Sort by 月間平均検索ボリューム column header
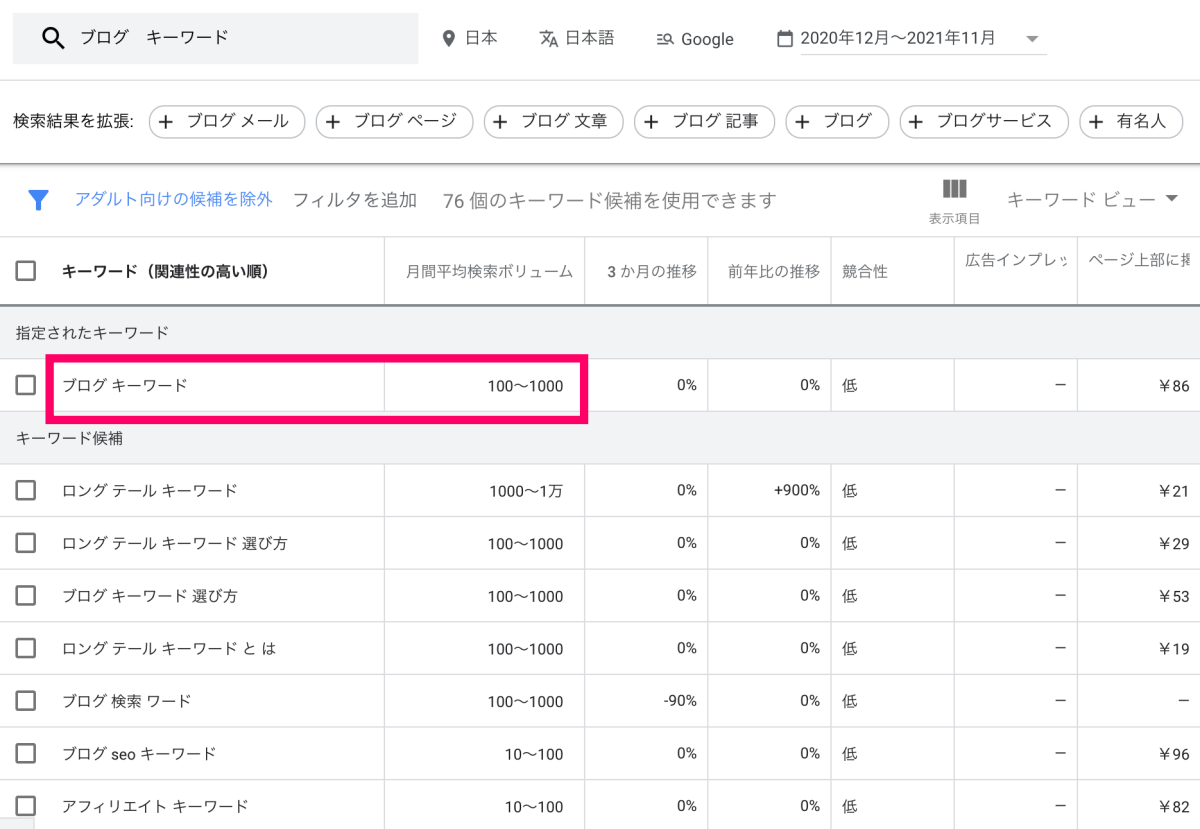 (489, 271)
